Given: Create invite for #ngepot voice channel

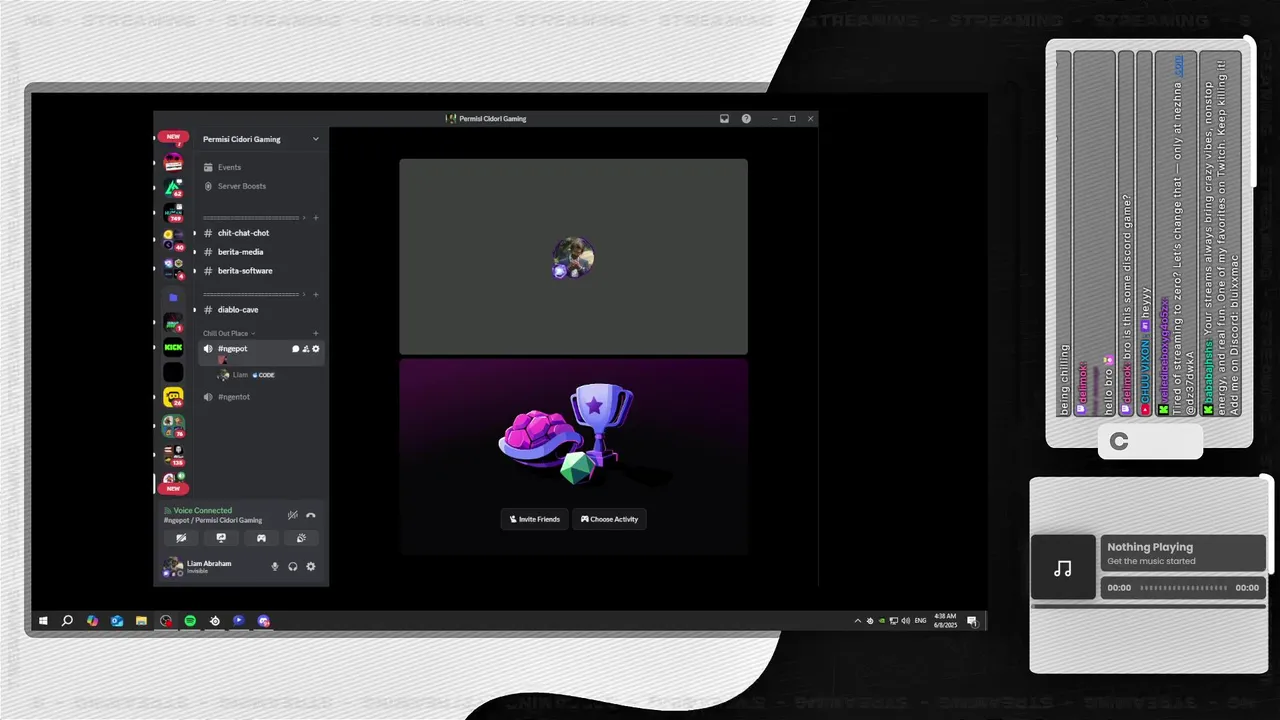Looking at the screenshot, I should click(305, 349).
